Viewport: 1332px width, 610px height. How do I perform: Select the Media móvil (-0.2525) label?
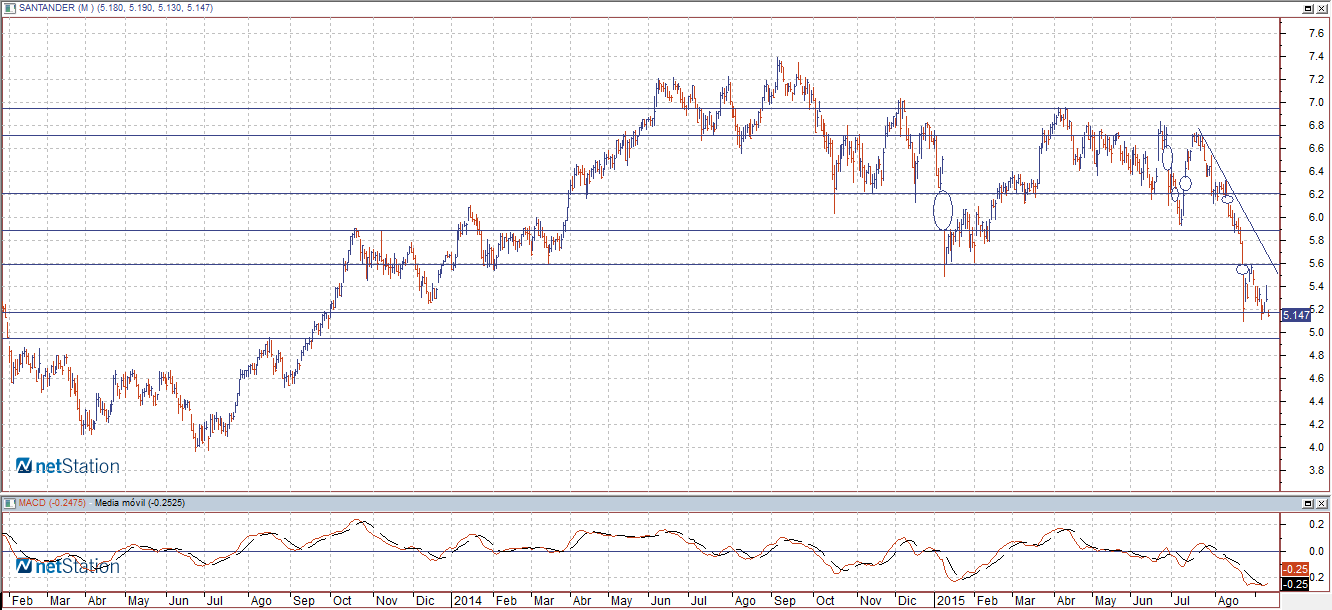pyautogui.click(x=139, y=502)
